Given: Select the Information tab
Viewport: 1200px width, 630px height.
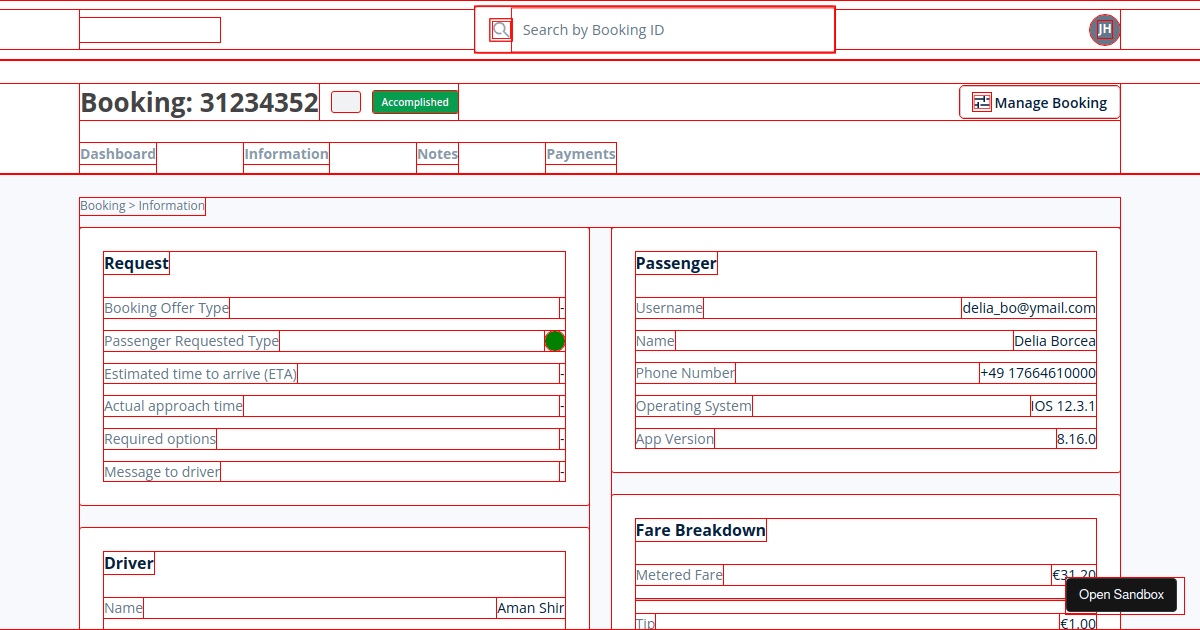Looking at the screenshot, I should pos(286,154).
